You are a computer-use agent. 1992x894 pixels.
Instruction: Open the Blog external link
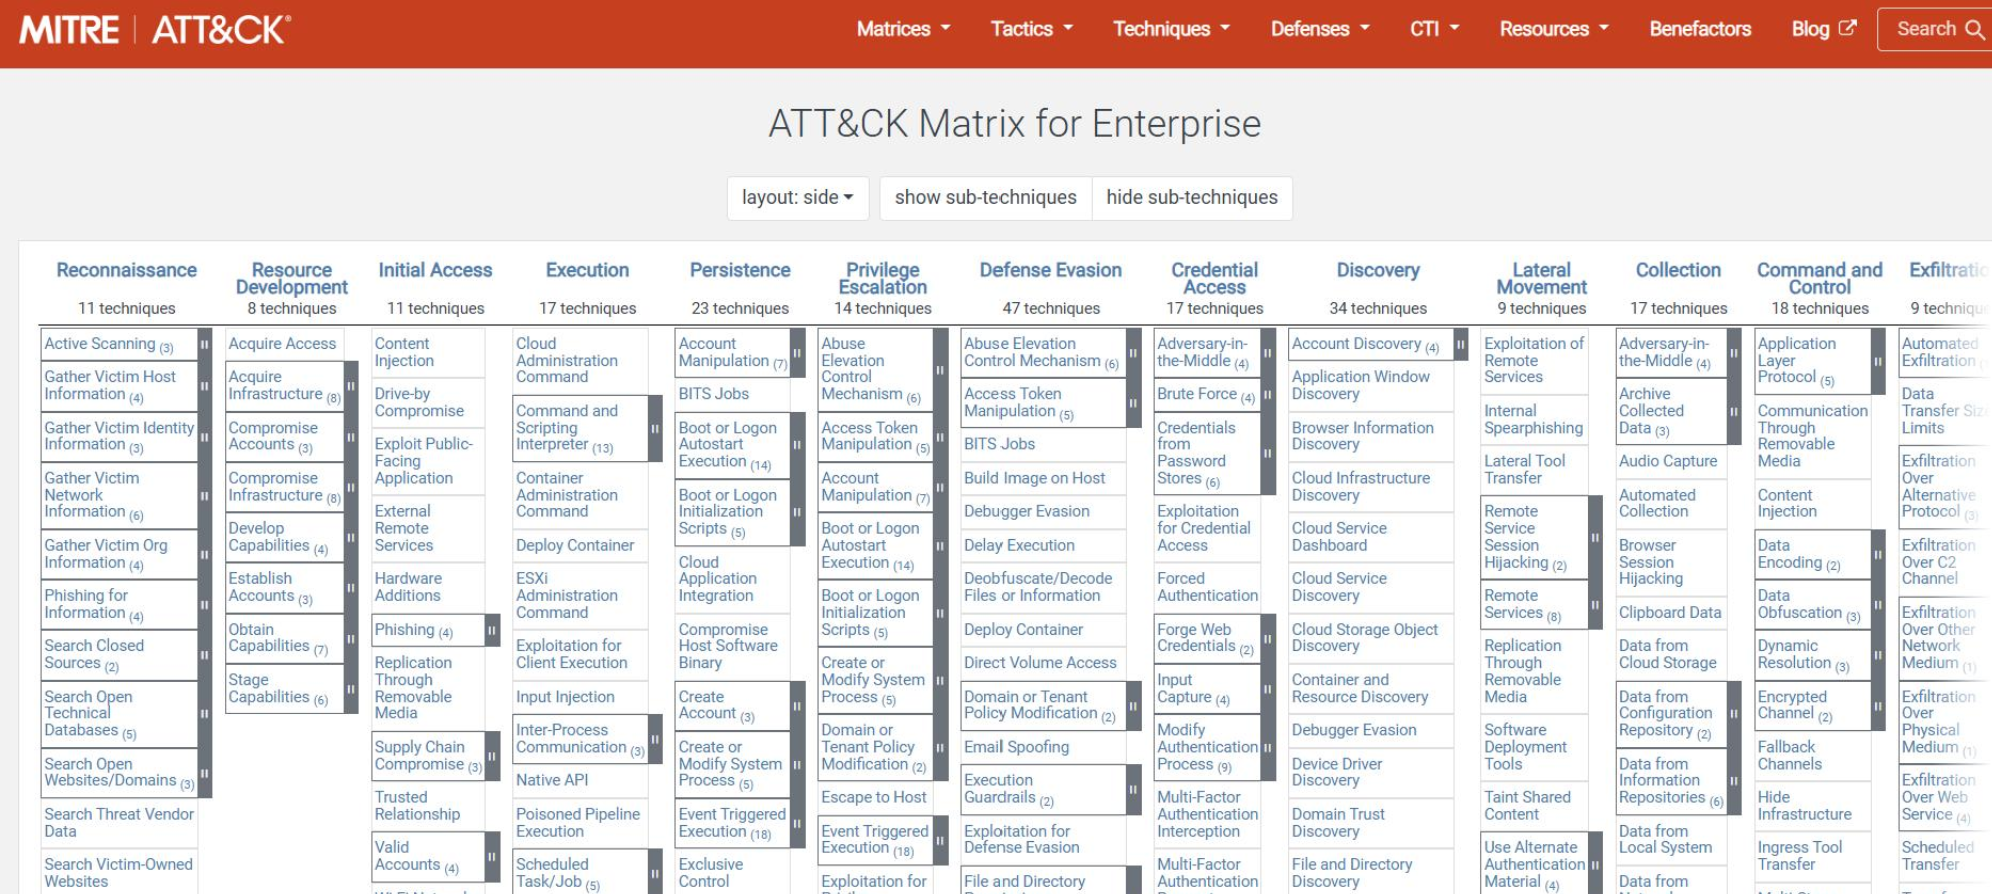(x=1824, y=29)
